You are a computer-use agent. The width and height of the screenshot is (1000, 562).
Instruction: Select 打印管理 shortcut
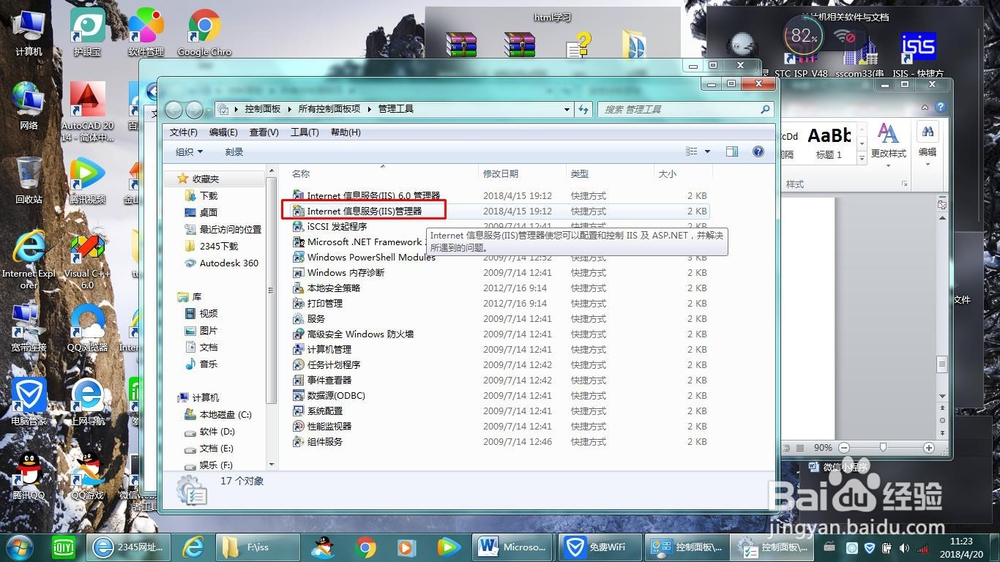coord(318,303)
